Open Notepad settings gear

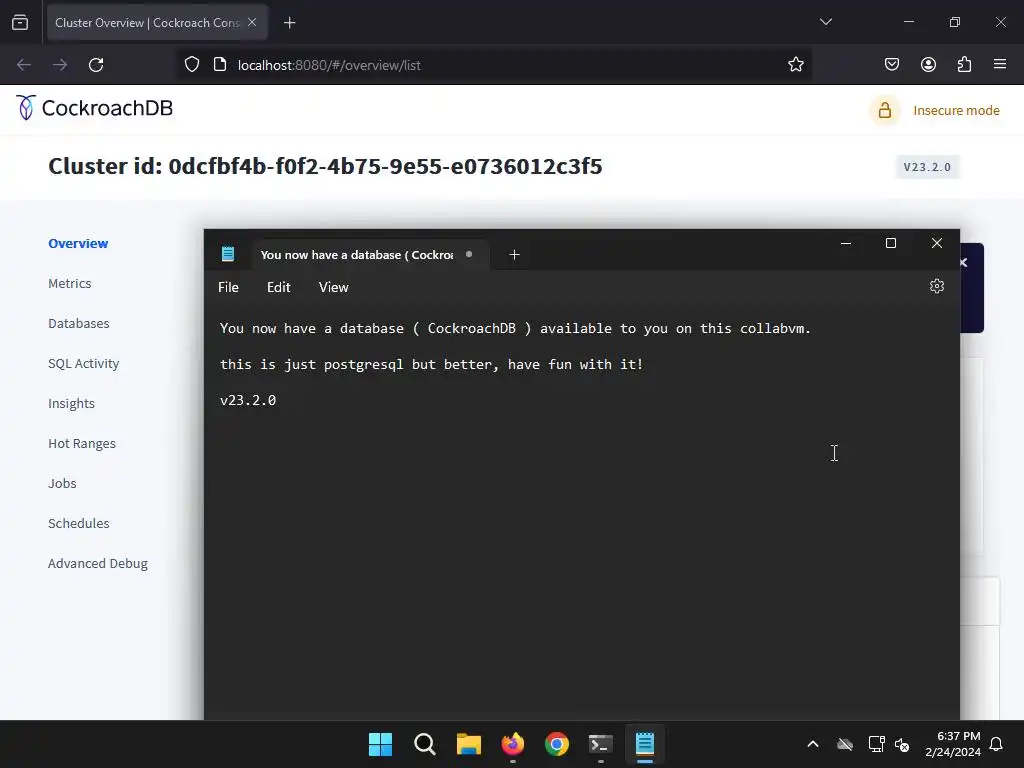click(x=936, y=286)
